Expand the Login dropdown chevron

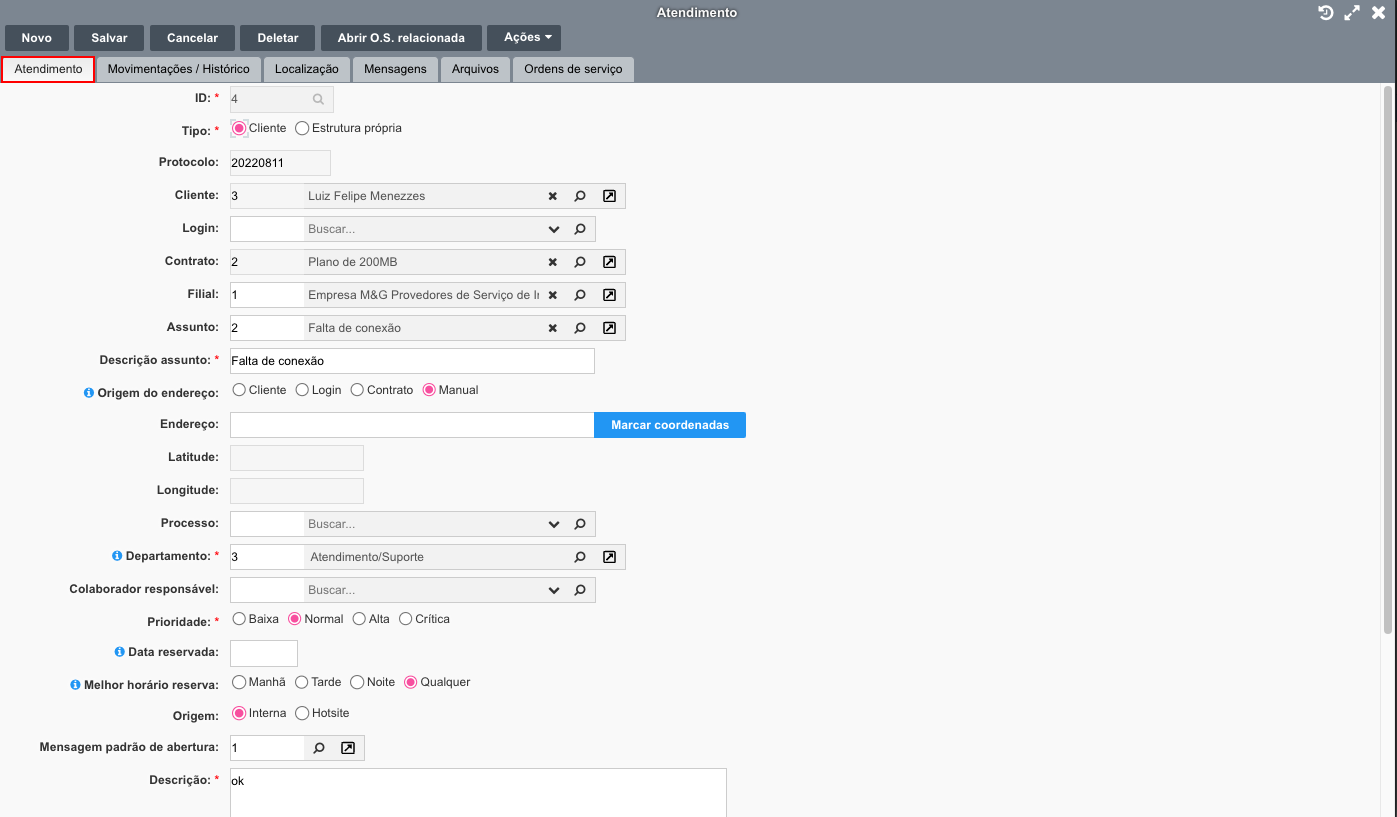pyautogui.click(x=554, y=229)
